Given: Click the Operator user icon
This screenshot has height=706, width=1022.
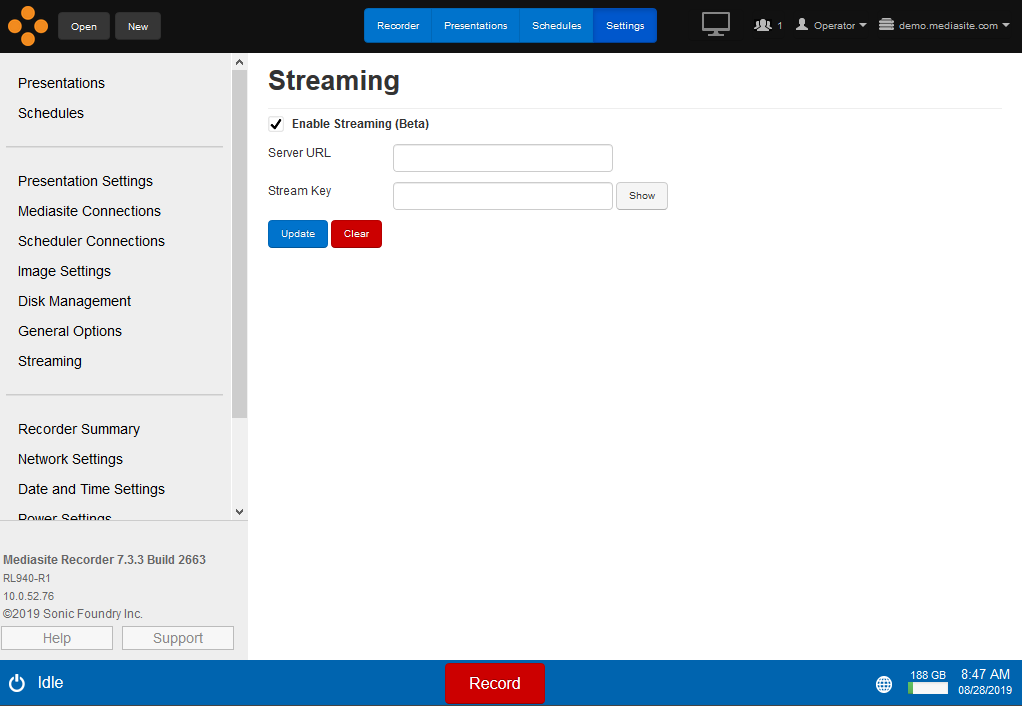Looking at the screenshot, I should click(802, 25).
